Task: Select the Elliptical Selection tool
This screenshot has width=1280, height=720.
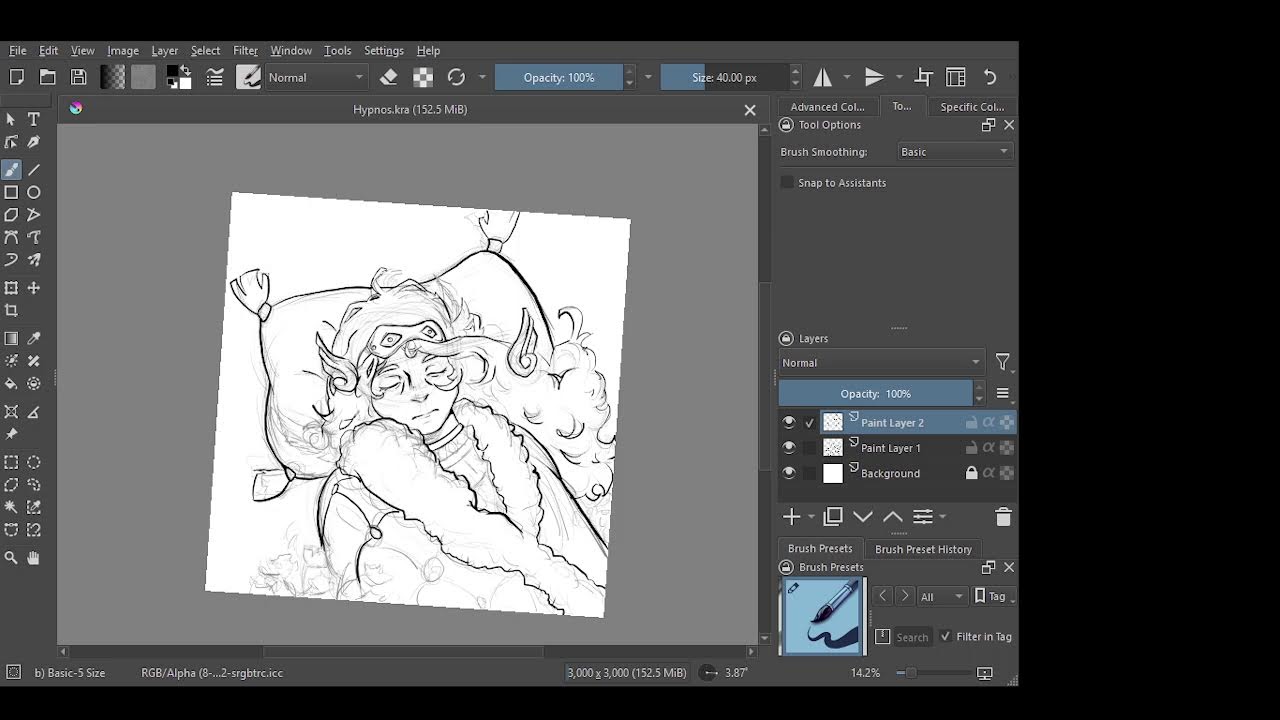Action: [x=34, y=462]
